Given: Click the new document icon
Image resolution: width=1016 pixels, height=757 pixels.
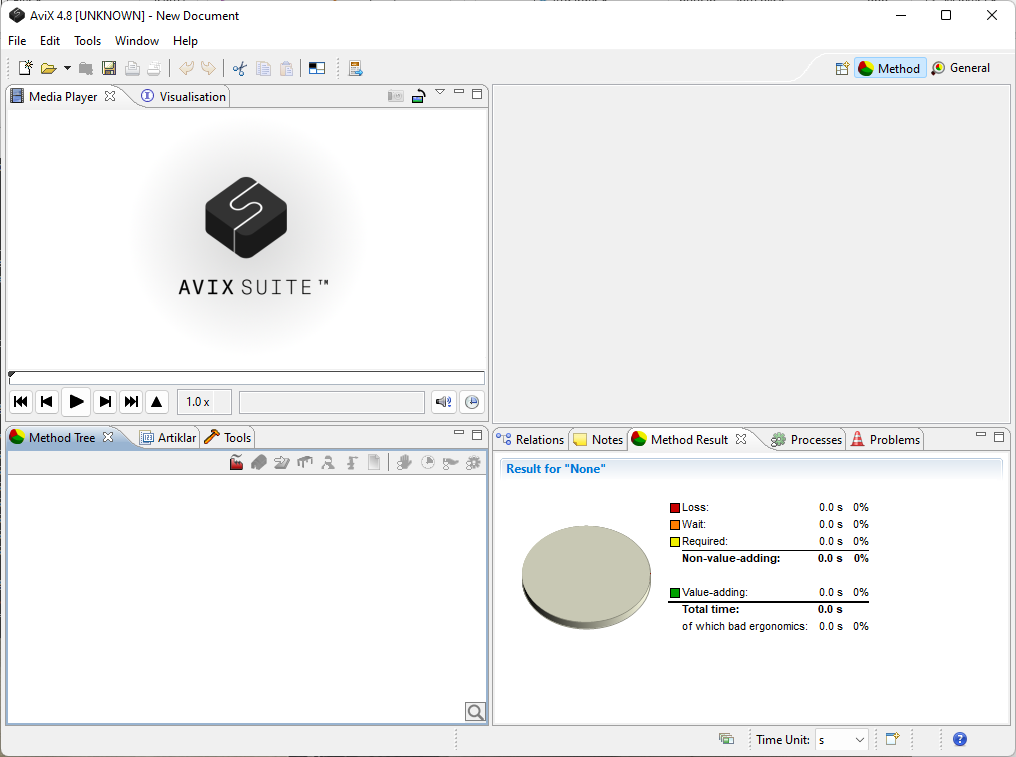Looking at the screenshot, I should [26, 68].
